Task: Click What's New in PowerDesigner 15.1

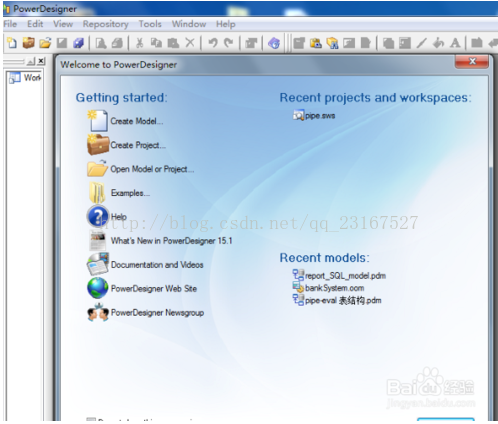Action: [172, 241]
